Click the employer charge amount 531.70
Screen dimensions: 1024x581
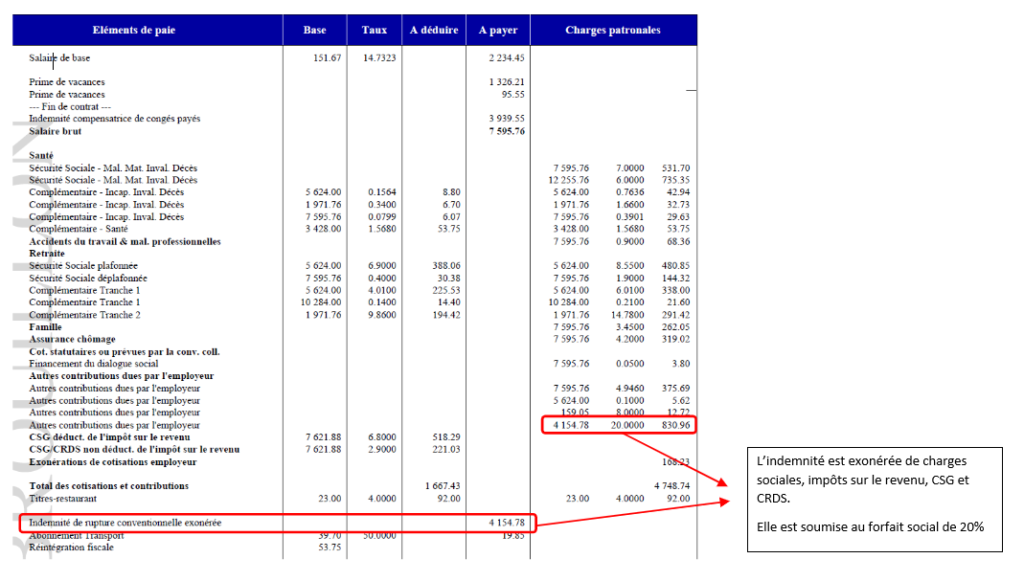675,168
